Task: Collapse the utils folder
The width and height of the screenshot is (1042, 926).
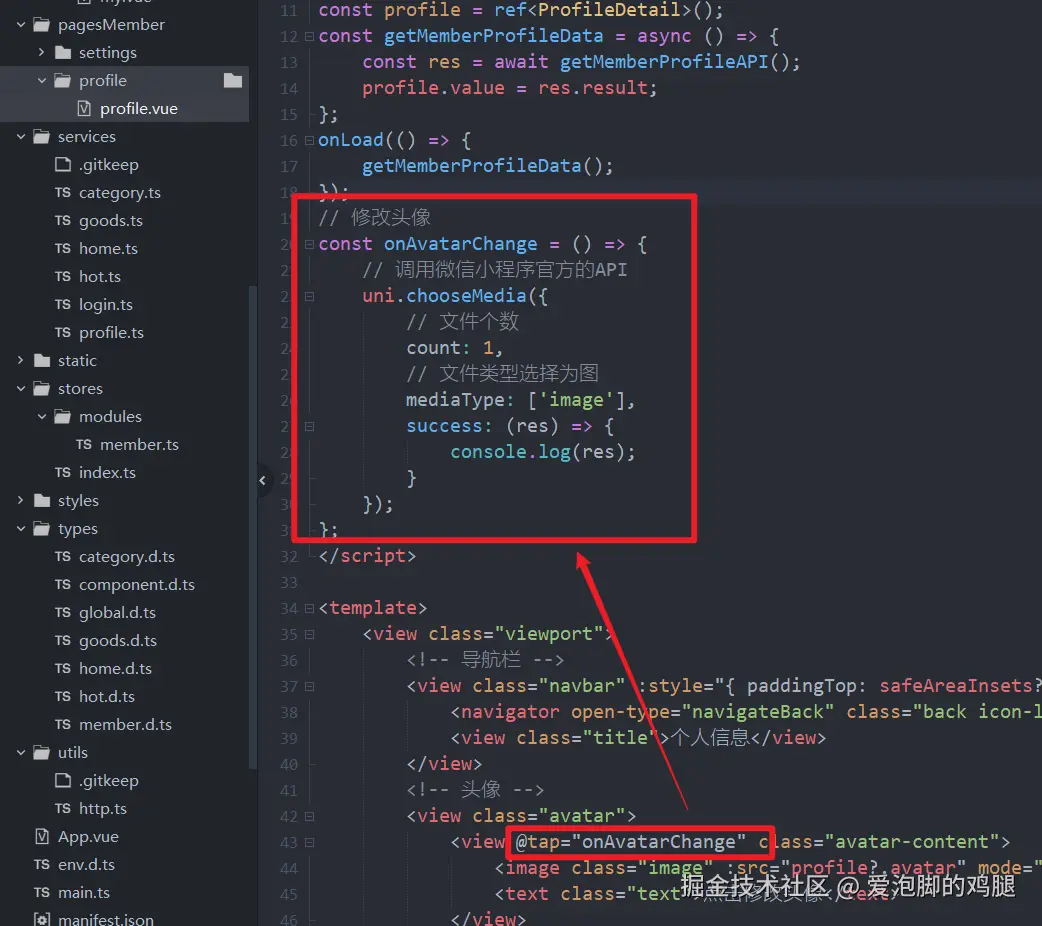Action: pyautogui.click(x=21, y=752)
